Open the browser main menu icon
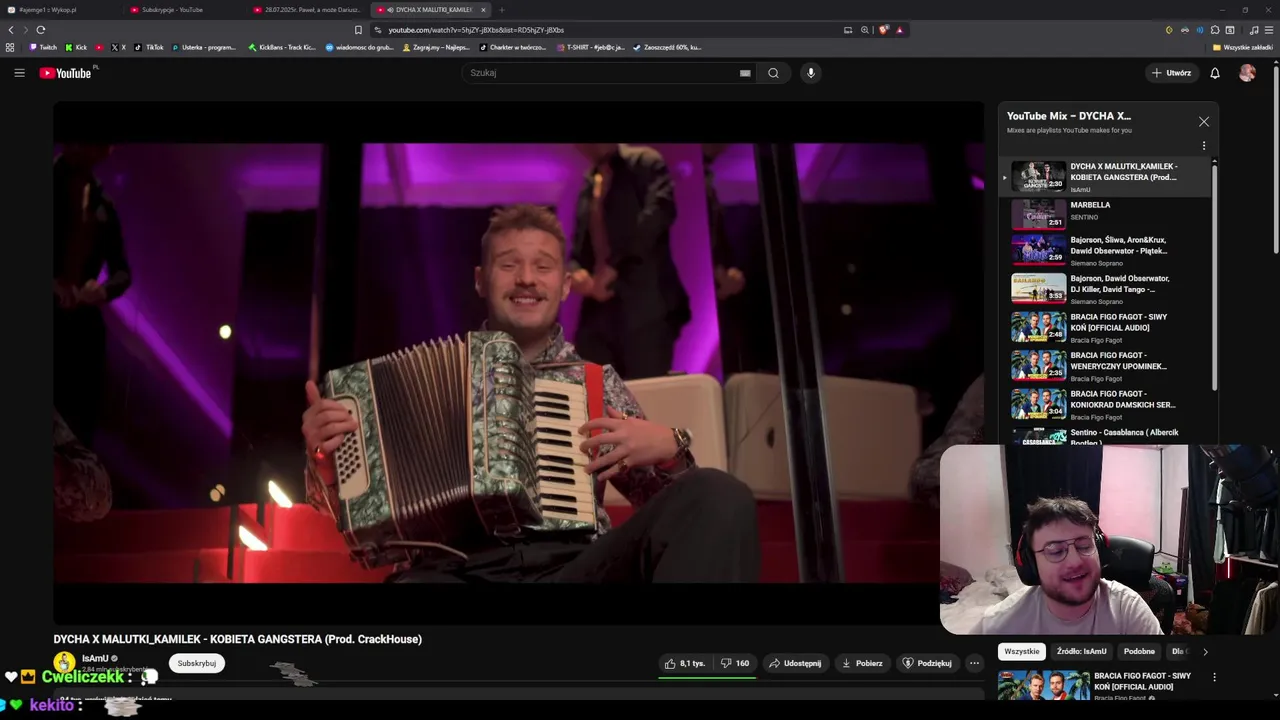This screenshot has width=1280, height=720. click(1269, 30)
